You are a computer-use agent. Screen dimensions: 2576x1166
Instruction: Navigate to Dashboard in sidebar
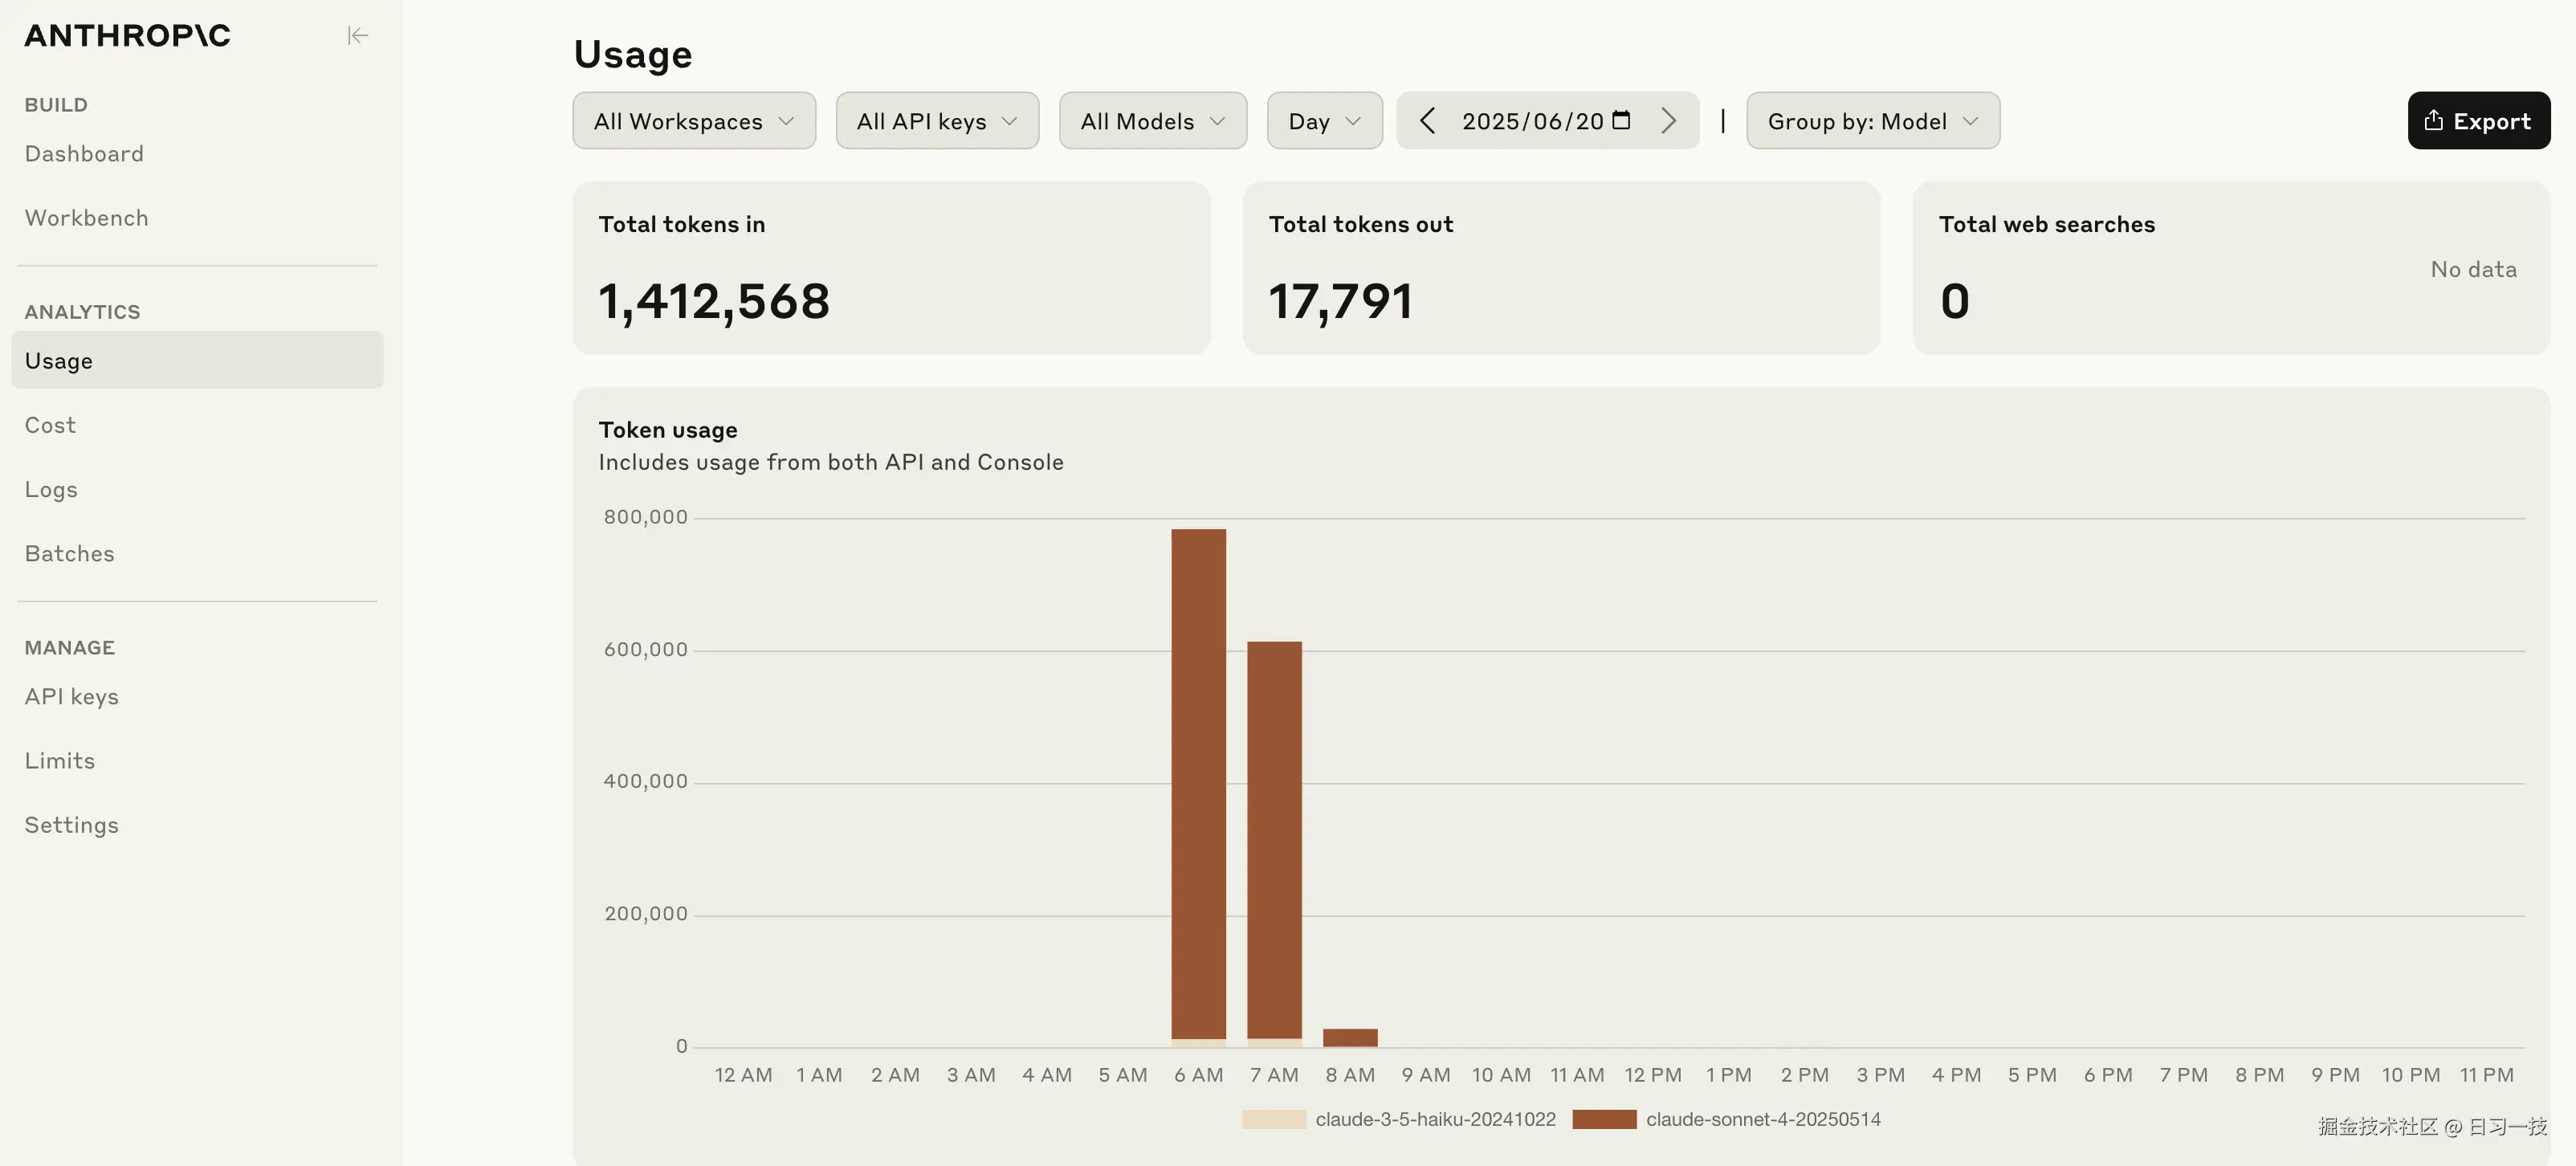coord(84,154)
